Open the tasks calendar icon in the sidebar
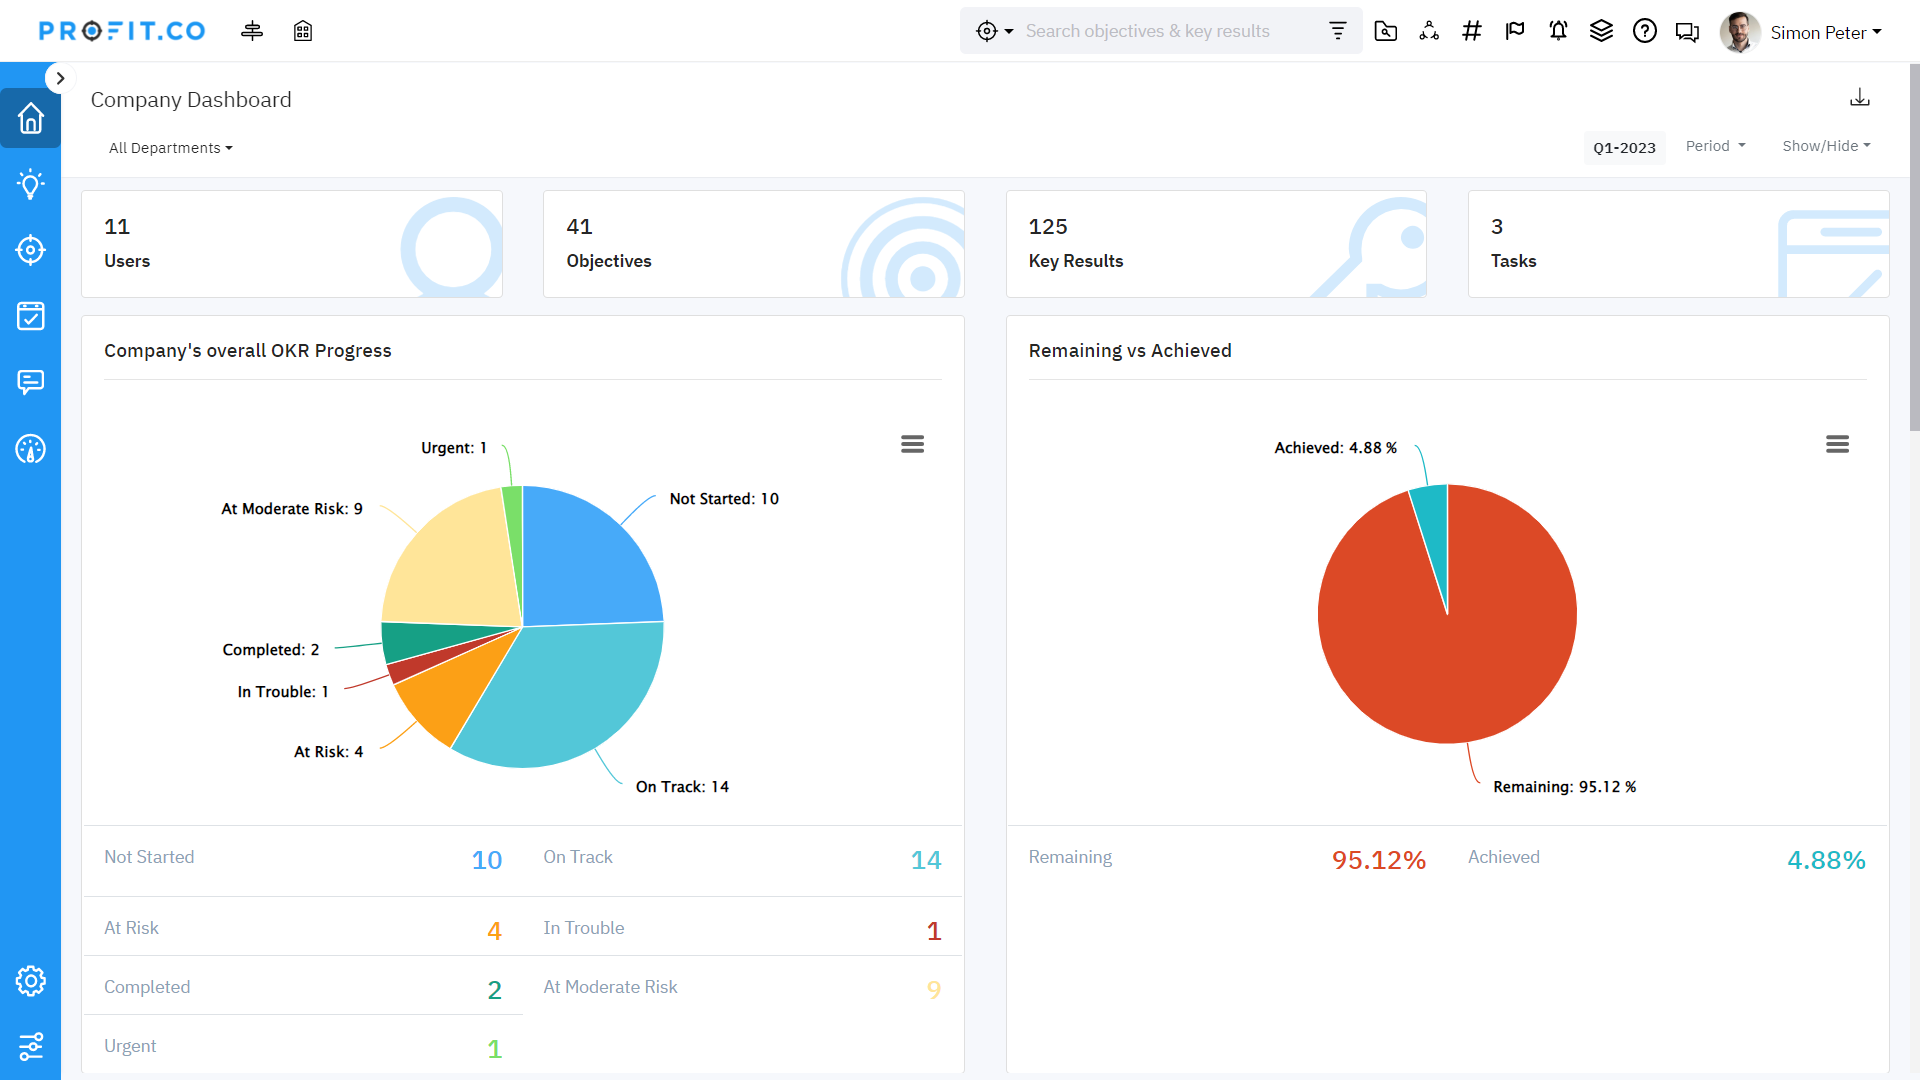Viewport: 1920px width, 1080px height. point(30,316)
